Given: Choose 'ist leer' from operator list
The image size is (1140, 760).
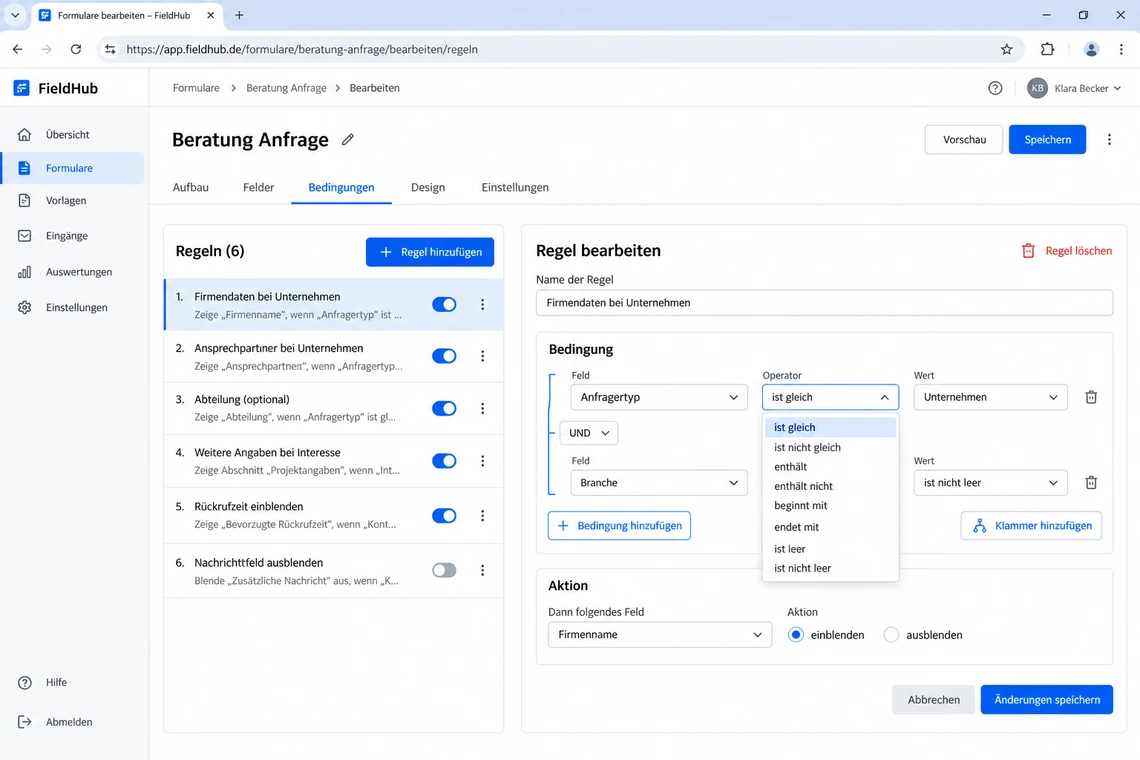Looking at the screenshot, I should click(x=830, y=548).
